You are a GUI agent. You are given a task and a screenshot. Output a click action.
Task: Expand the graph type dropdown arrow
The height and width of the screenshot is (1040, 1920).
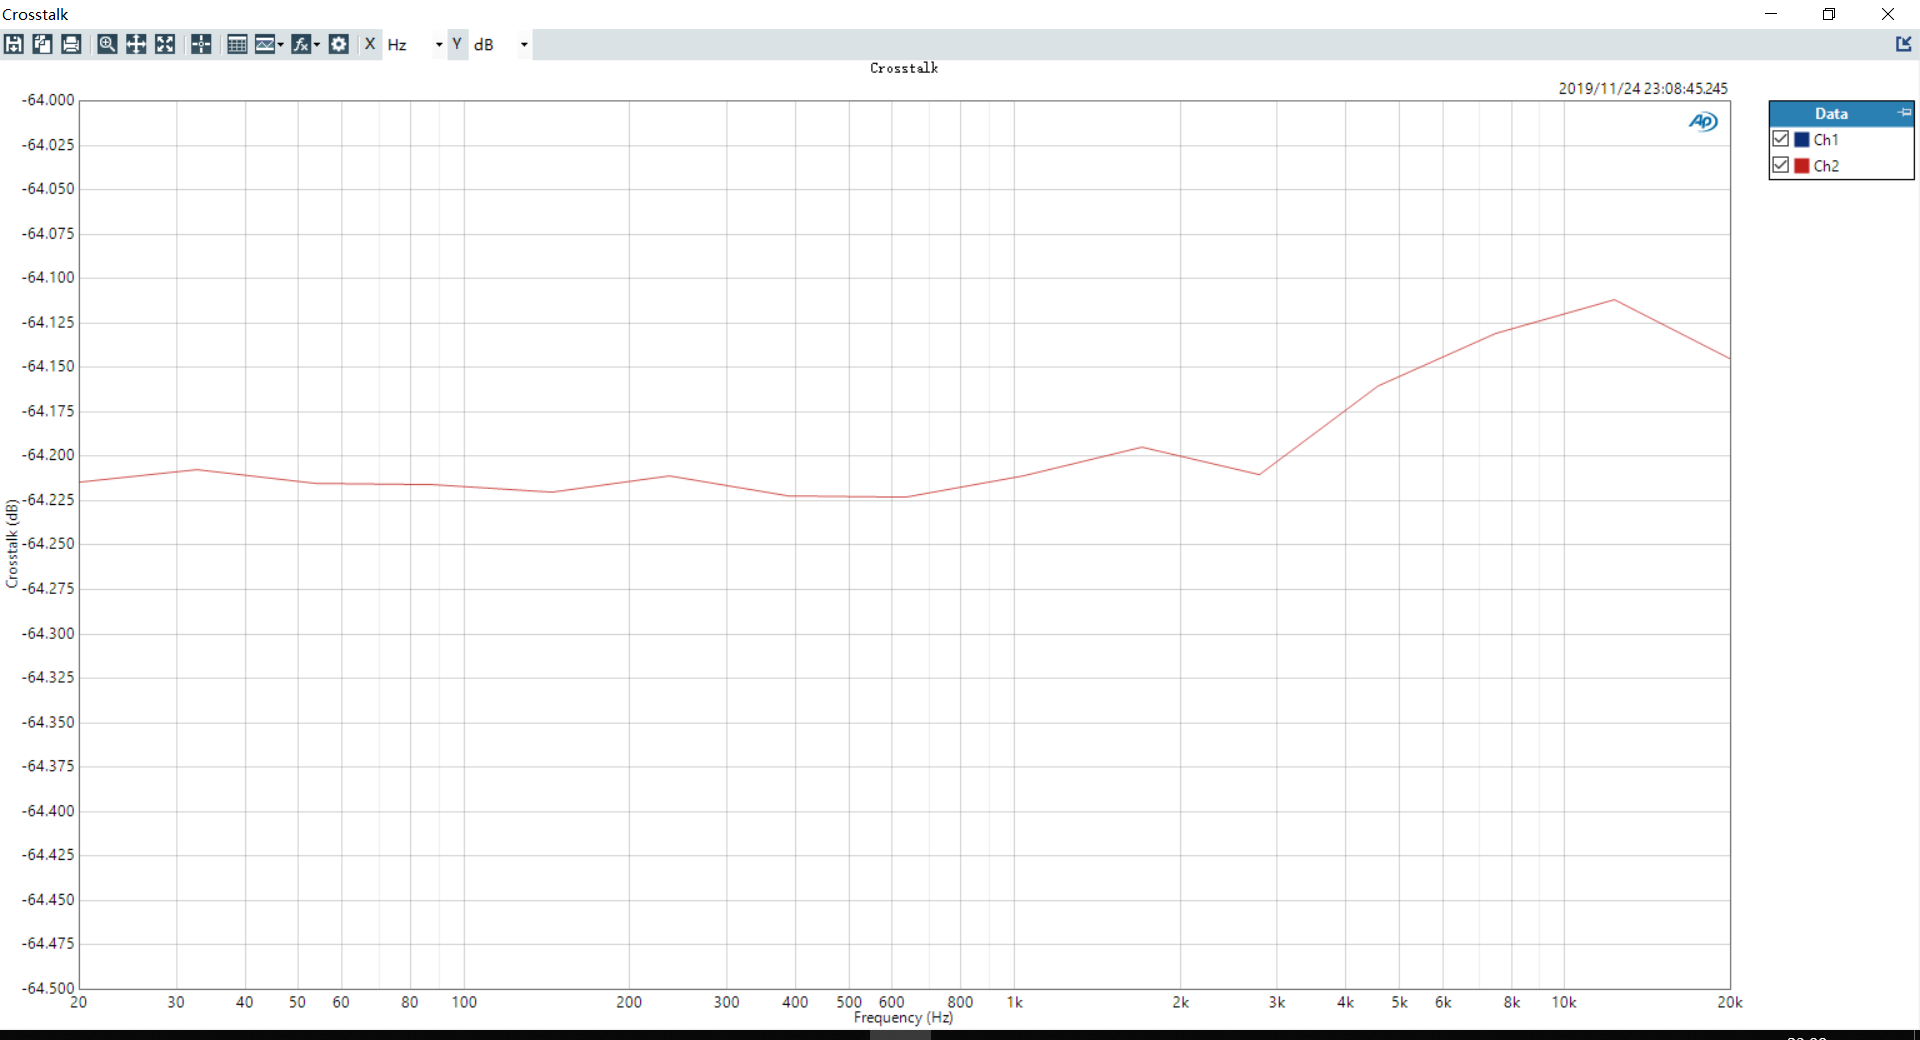pyautogui.click(x=281, y=45)
